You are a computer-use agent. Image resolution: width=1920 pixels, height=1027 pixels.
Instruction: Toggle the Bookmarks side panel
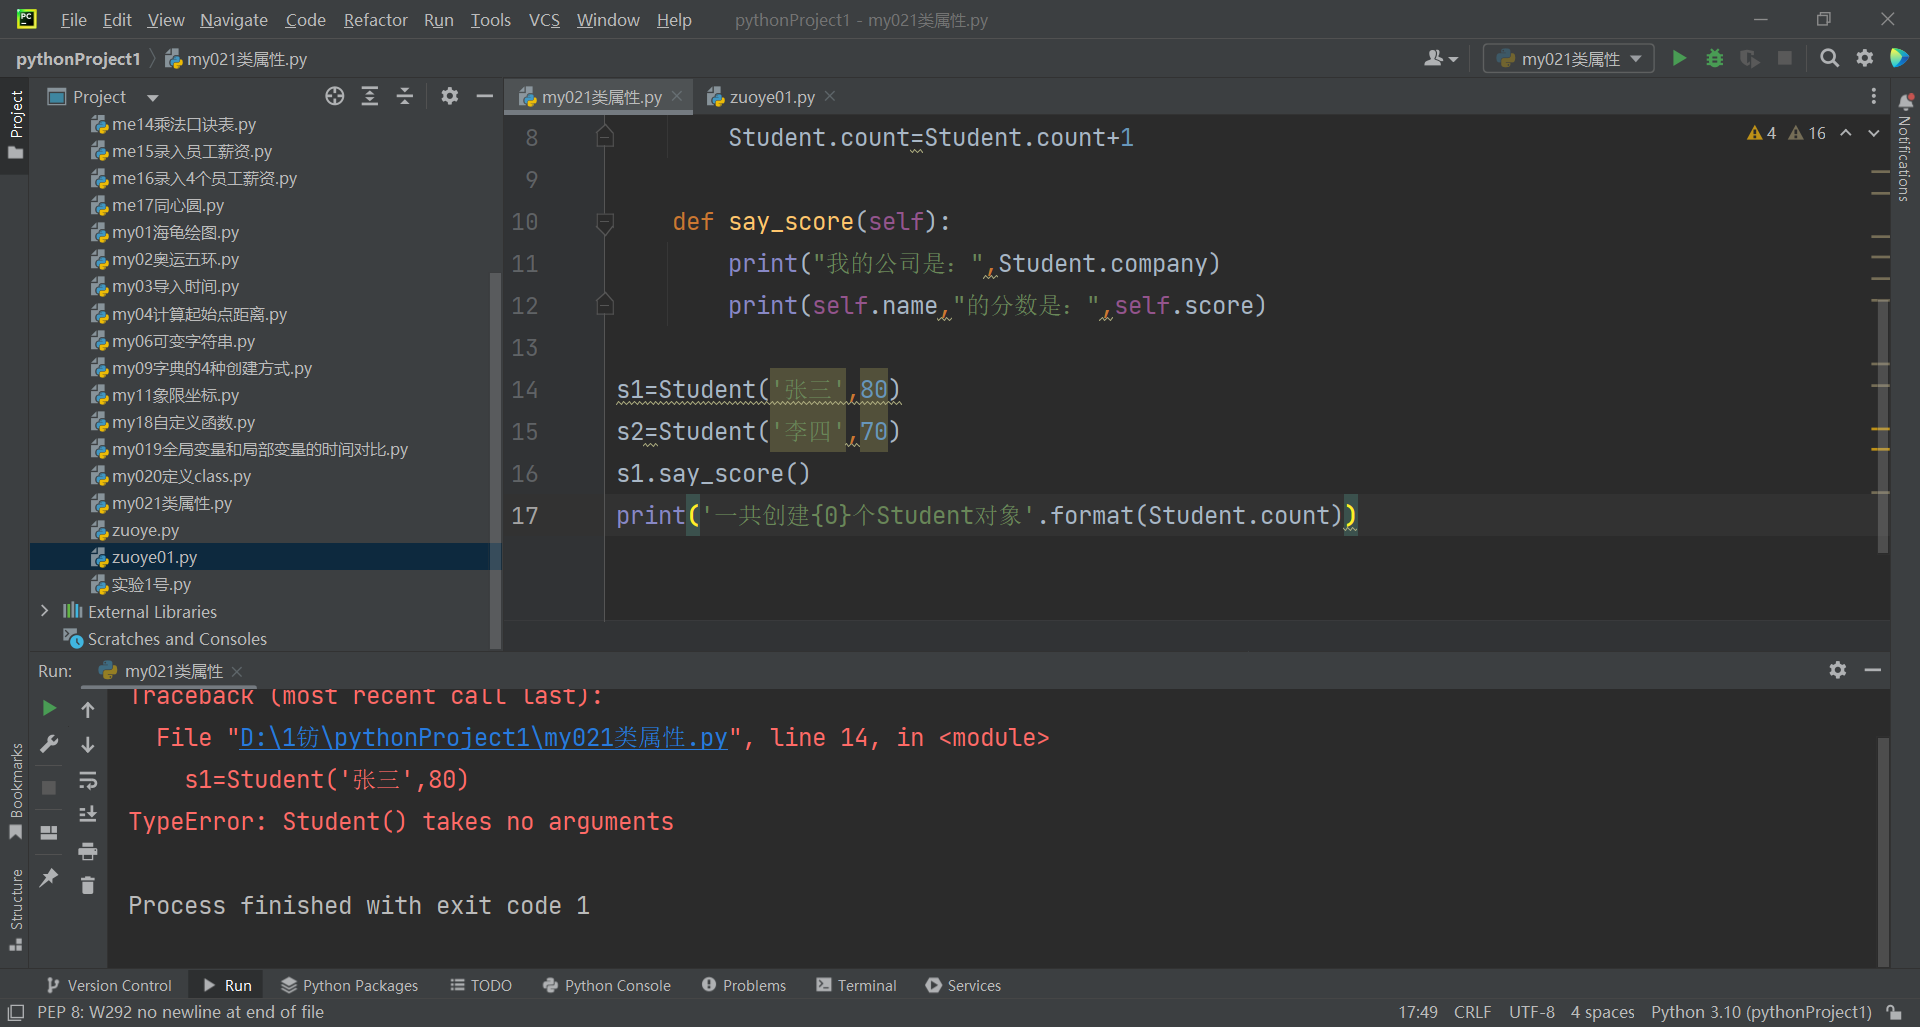tap(16, 790)
